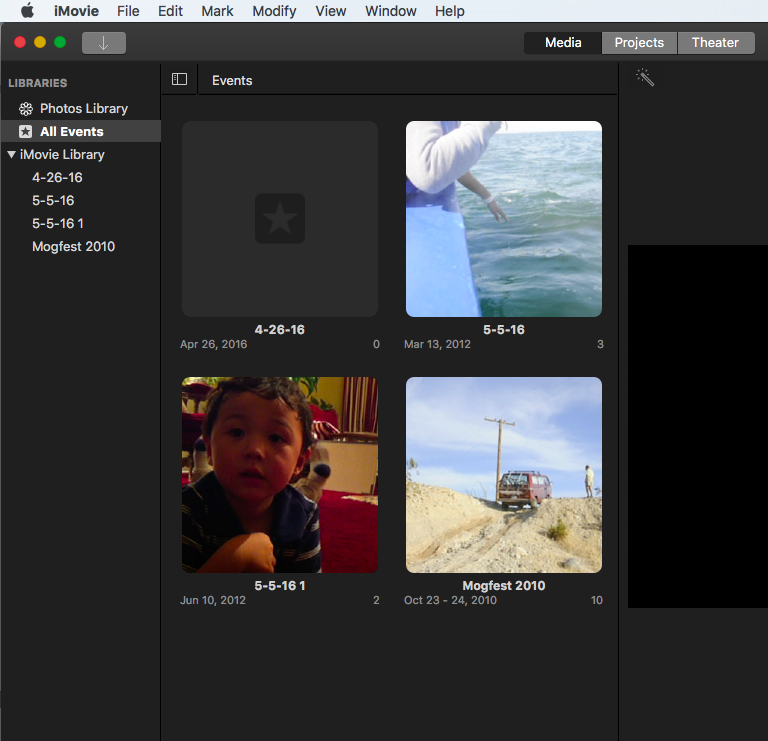
Task: Switch to the Theater tab
Action: point(715,43)
